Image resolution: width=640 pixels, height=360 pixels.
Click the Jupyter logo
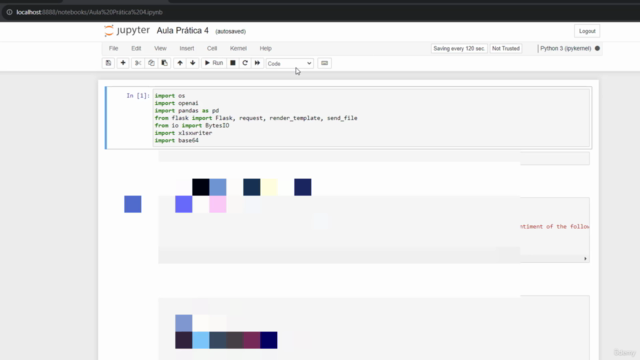[x=127, y=31]
